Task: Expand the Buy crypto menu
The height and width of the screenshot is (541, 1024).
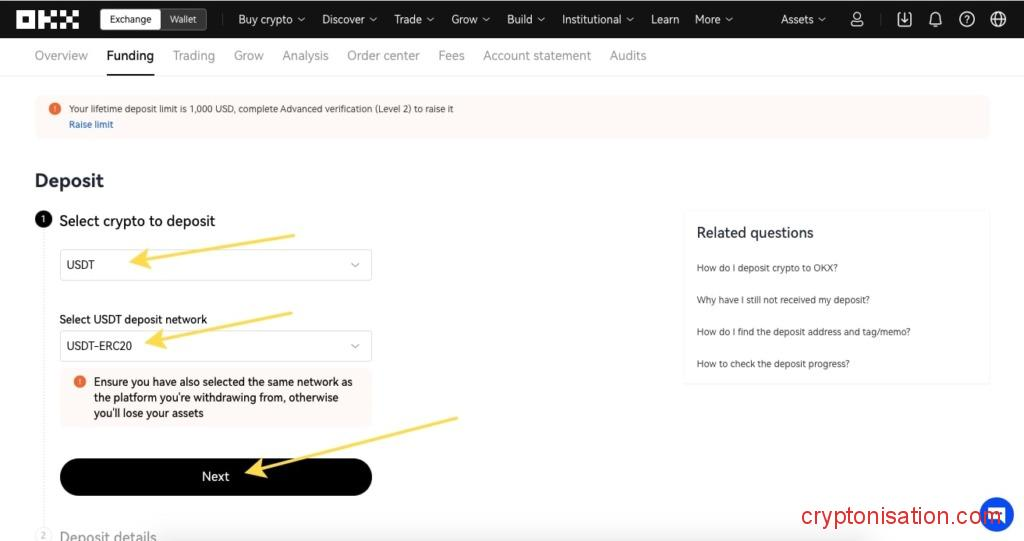Action: [x=273, y=19]
